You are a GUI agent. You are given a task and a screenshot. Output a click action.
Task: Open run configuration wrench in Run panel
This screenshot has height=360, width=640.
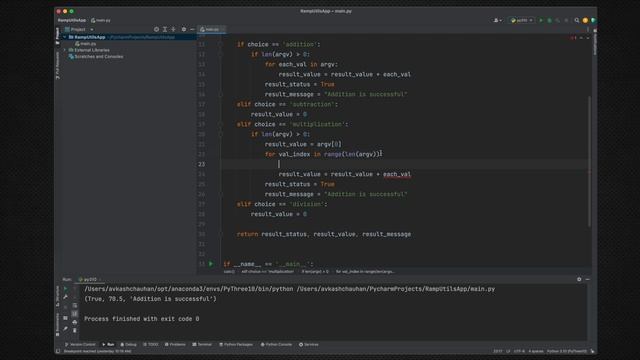[x=65, y=297]
